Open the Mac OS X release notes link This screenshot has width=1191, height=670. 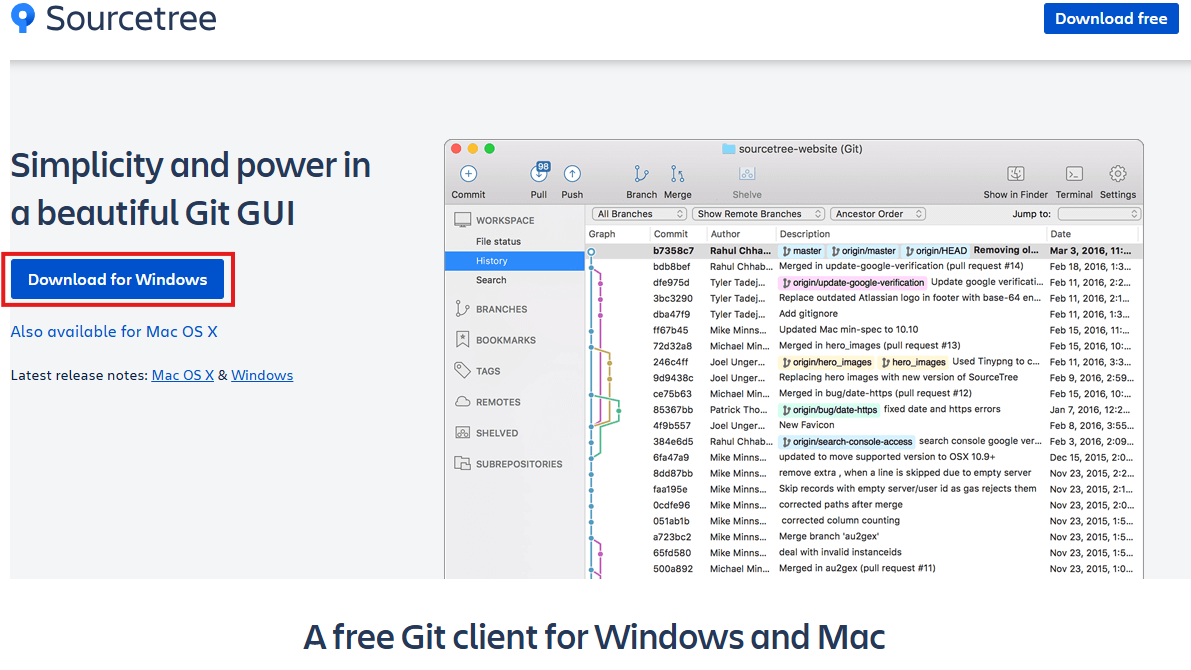[182, 376]
